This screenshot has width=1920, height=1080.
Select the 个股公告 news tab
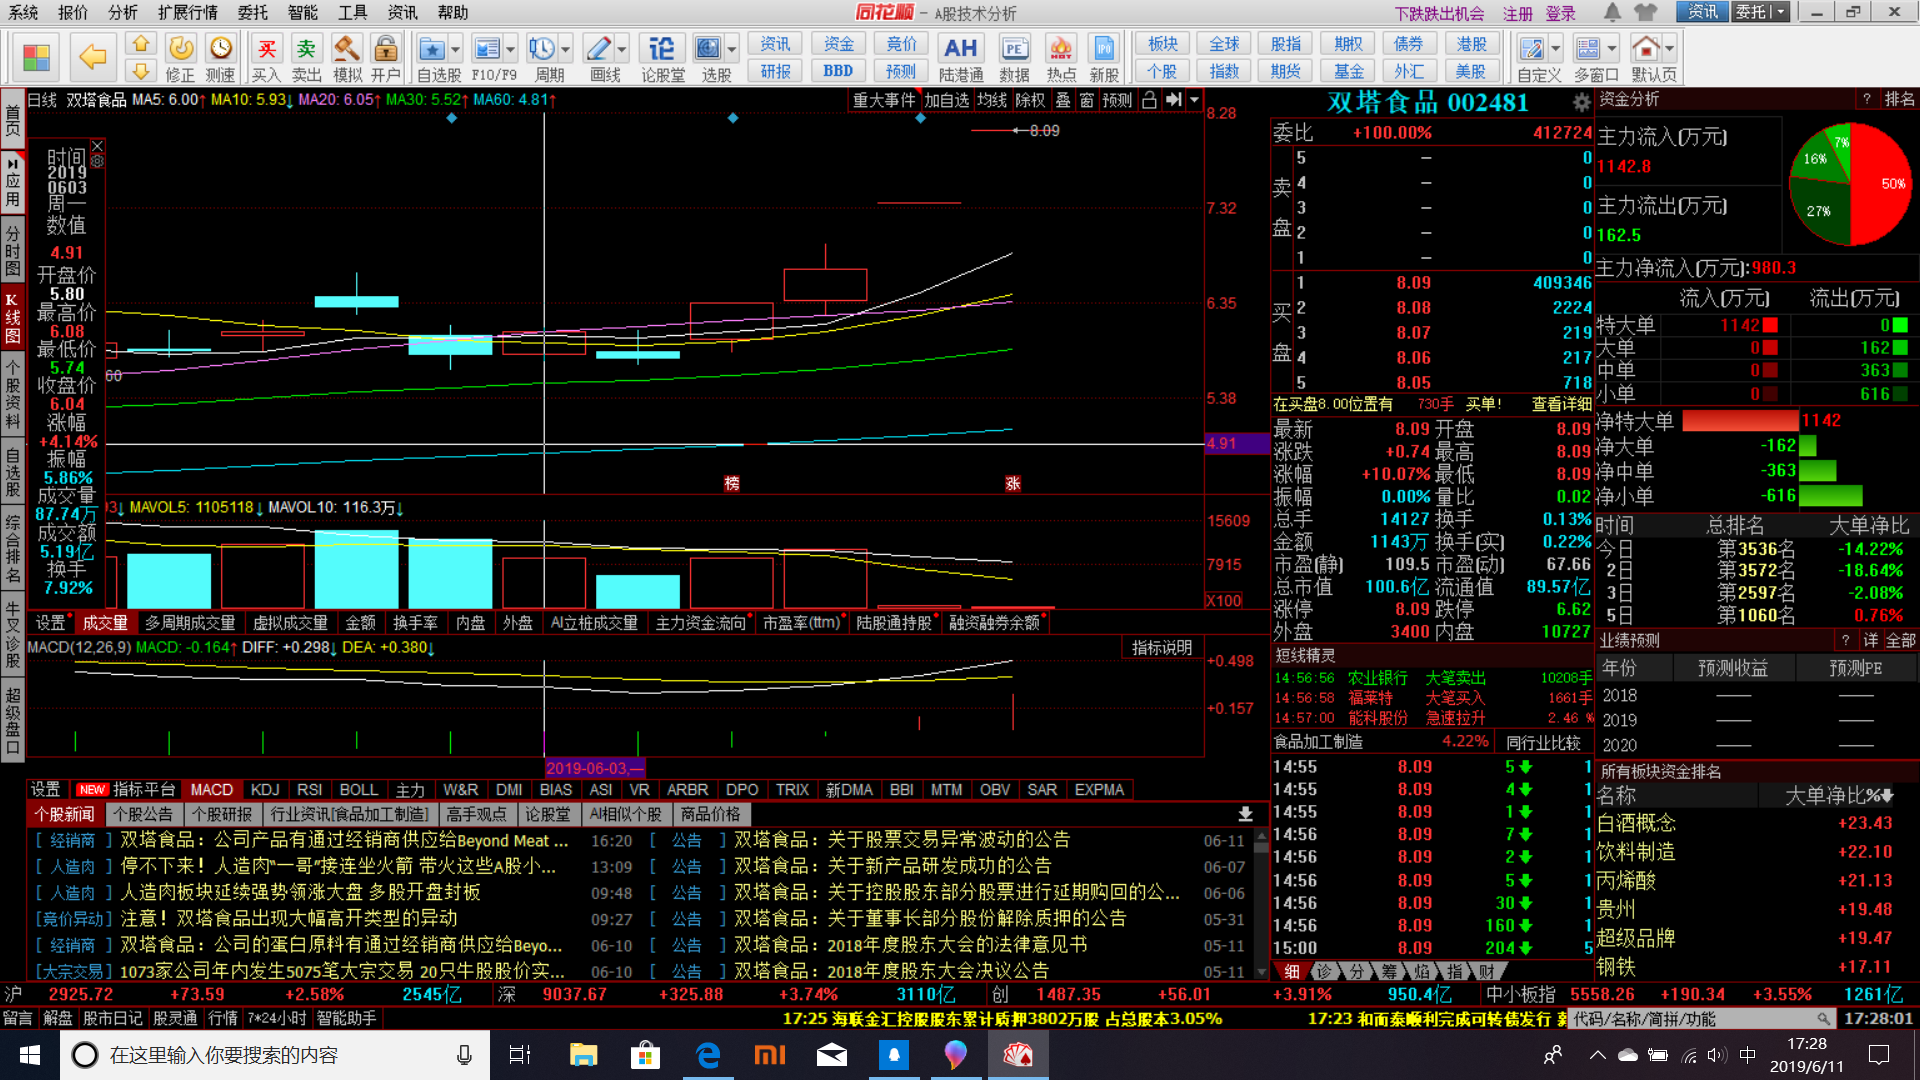143,814
